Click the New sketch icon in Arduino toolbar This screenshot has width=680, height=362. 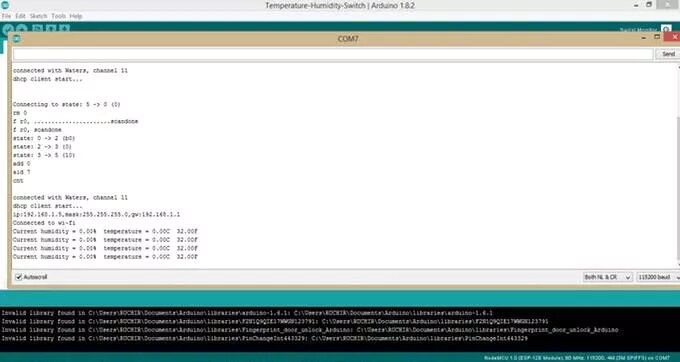tap(38, 29)
